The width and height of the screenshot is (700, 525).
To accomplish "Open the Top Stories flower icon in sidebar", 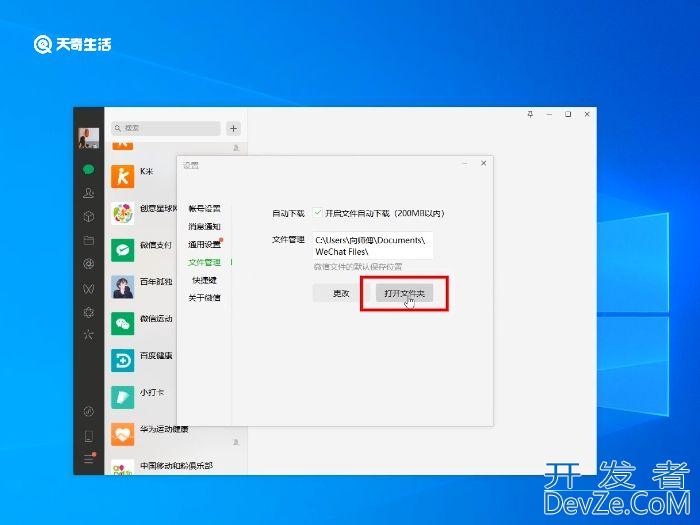I will point(88,312).
